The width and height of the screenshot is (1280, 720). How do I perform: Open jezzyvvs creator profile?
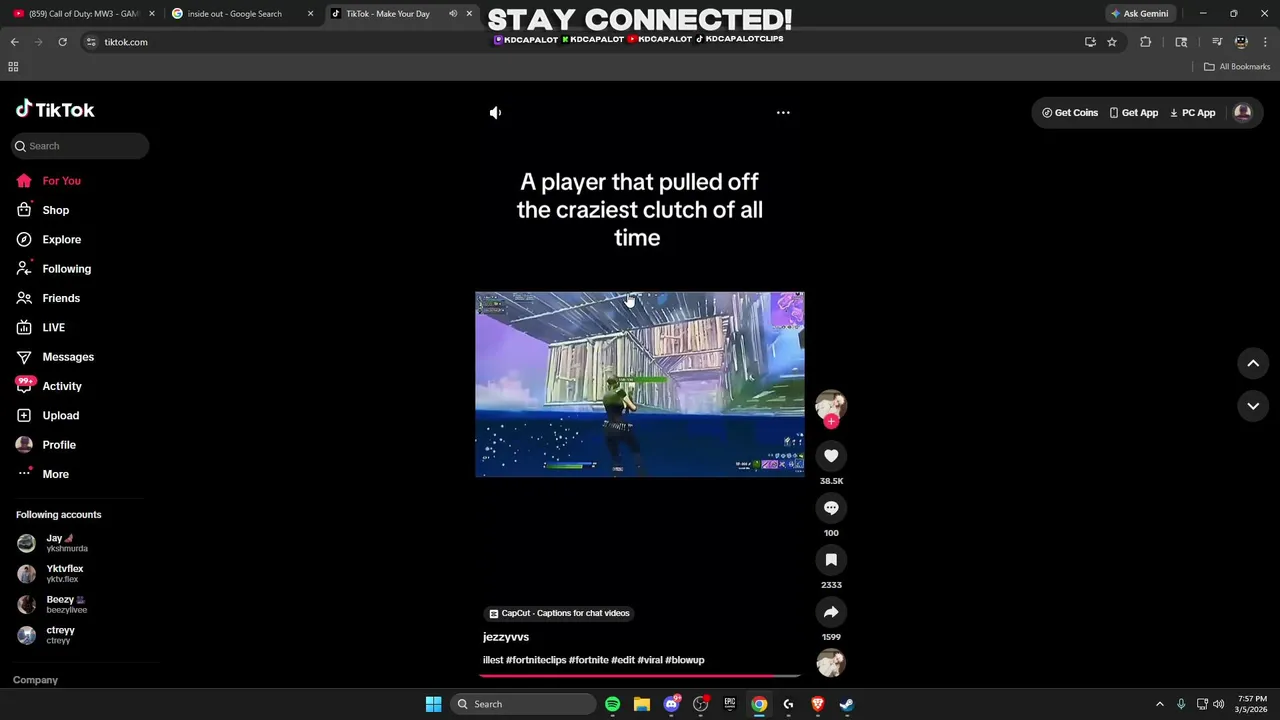506,637
